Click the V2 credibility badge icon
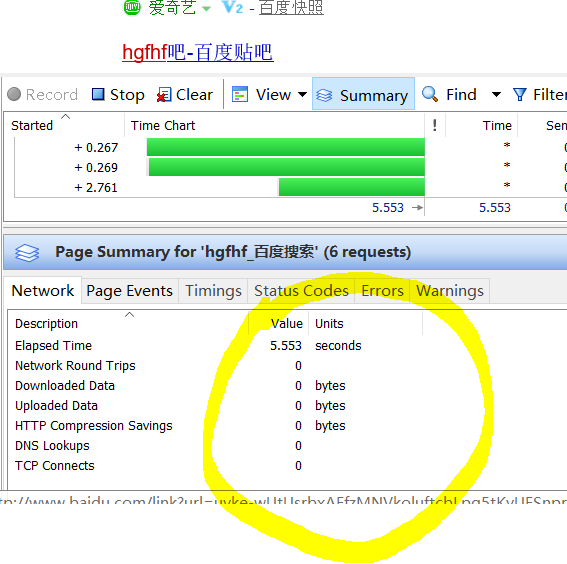This screenshot has height=564, width=567. pos(233,7)
